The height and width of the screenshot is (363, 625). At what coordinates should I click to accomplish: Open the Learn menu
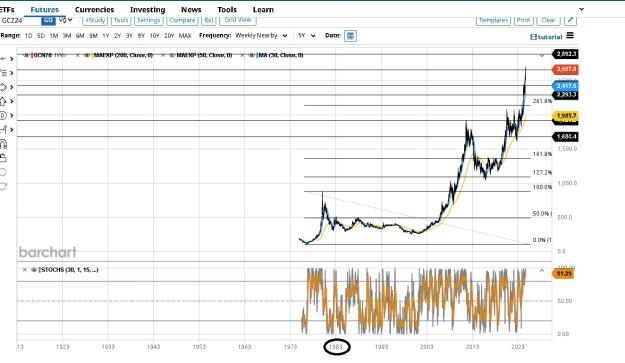pyautogui.click(x=263, y=9)
